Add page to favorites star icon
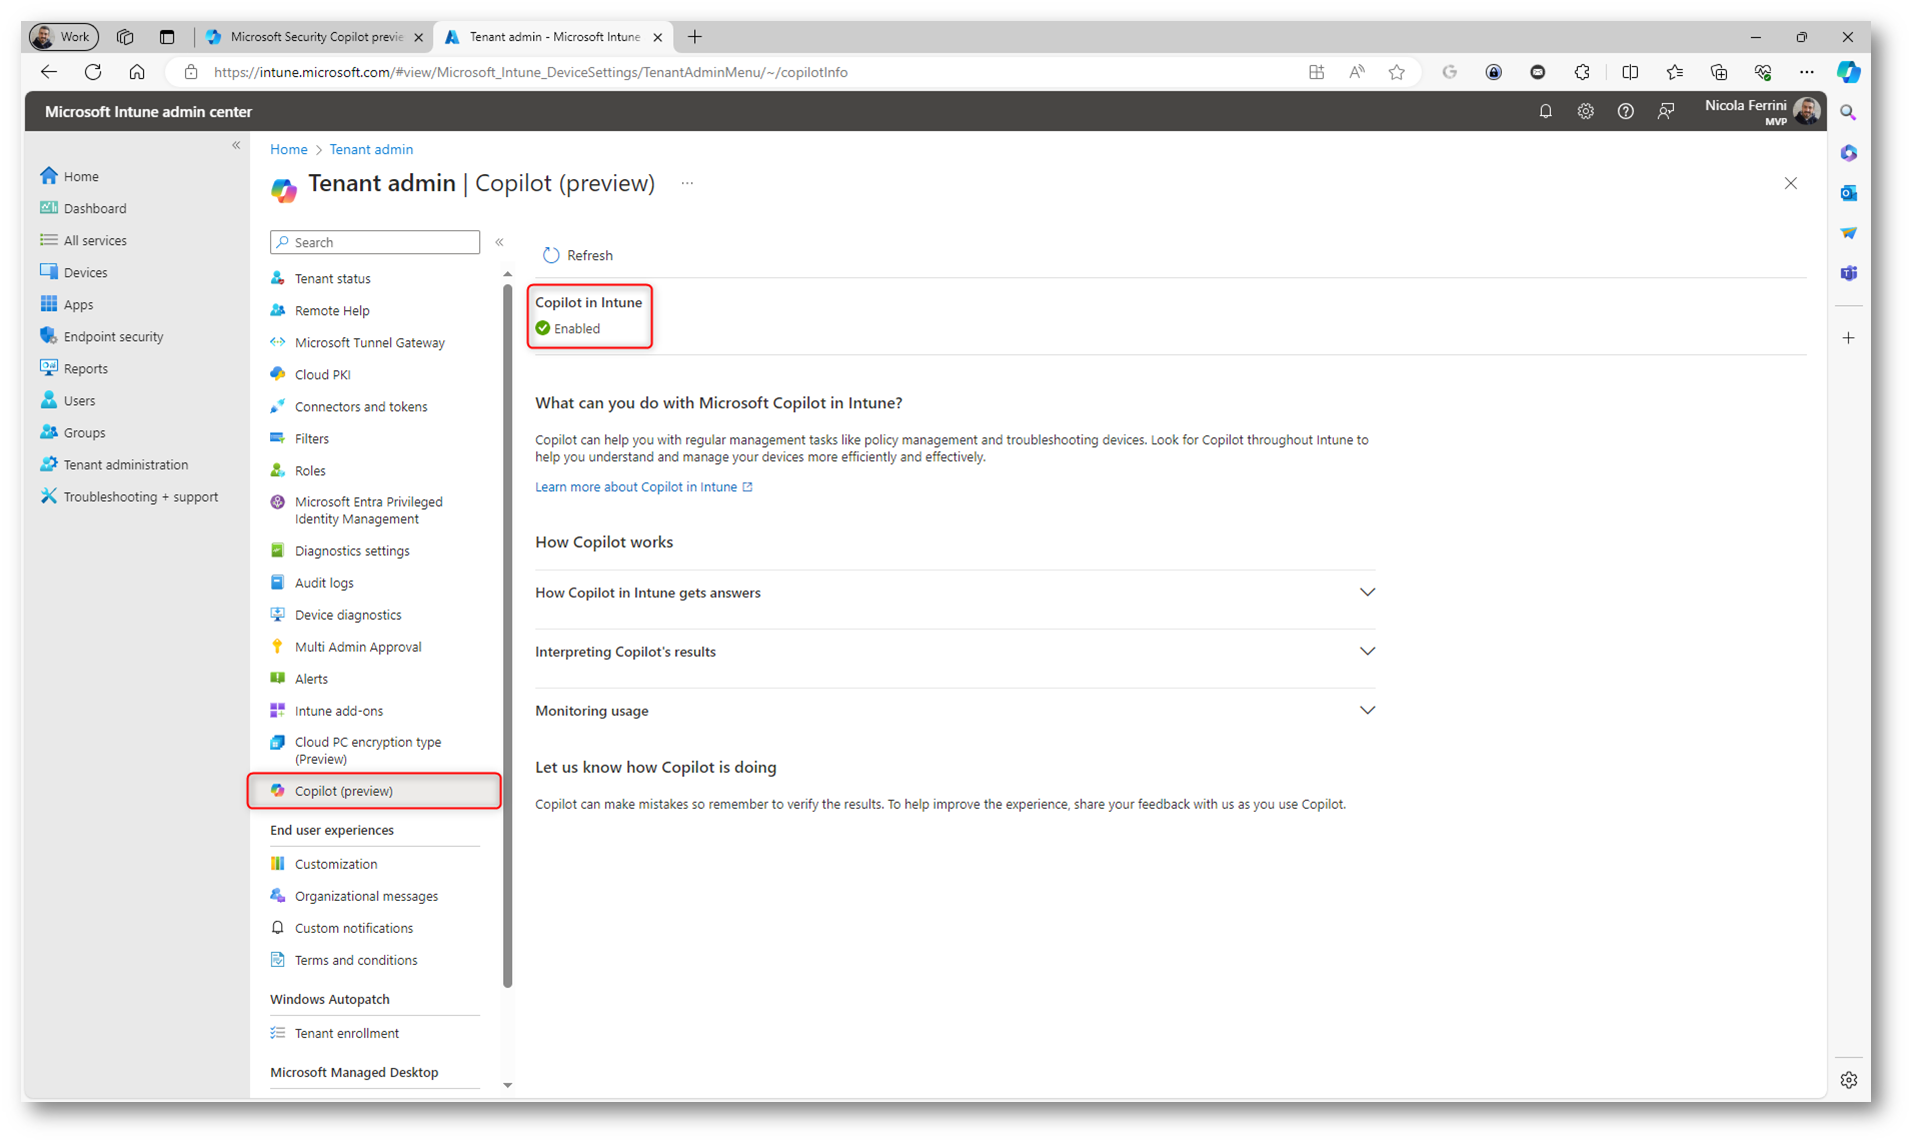Viewport: 1913px width, 1144px height. click(x=1396, y=72)
